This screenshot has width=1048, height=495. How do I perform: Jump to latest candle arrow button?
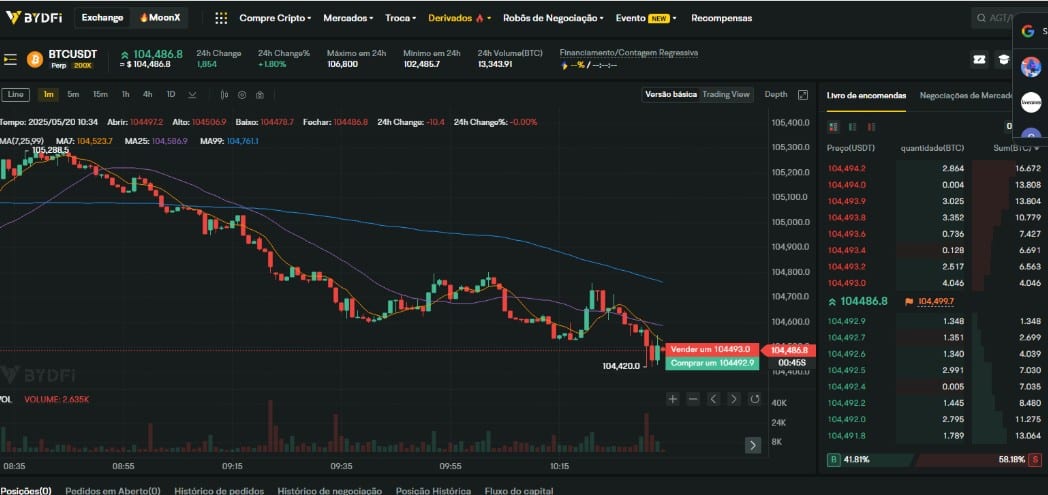[753, 445]
